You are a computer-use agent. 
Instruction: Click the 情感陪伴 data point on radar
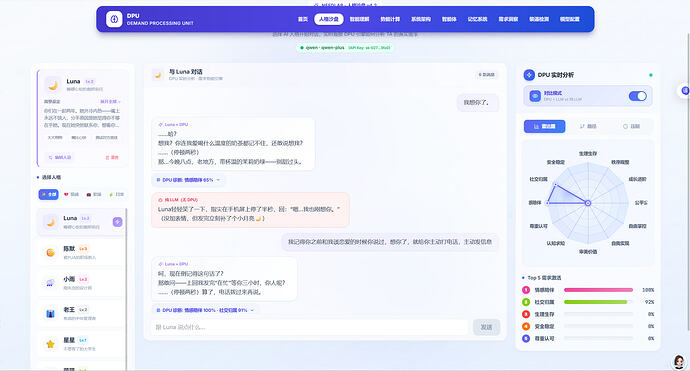click(547, 203)
